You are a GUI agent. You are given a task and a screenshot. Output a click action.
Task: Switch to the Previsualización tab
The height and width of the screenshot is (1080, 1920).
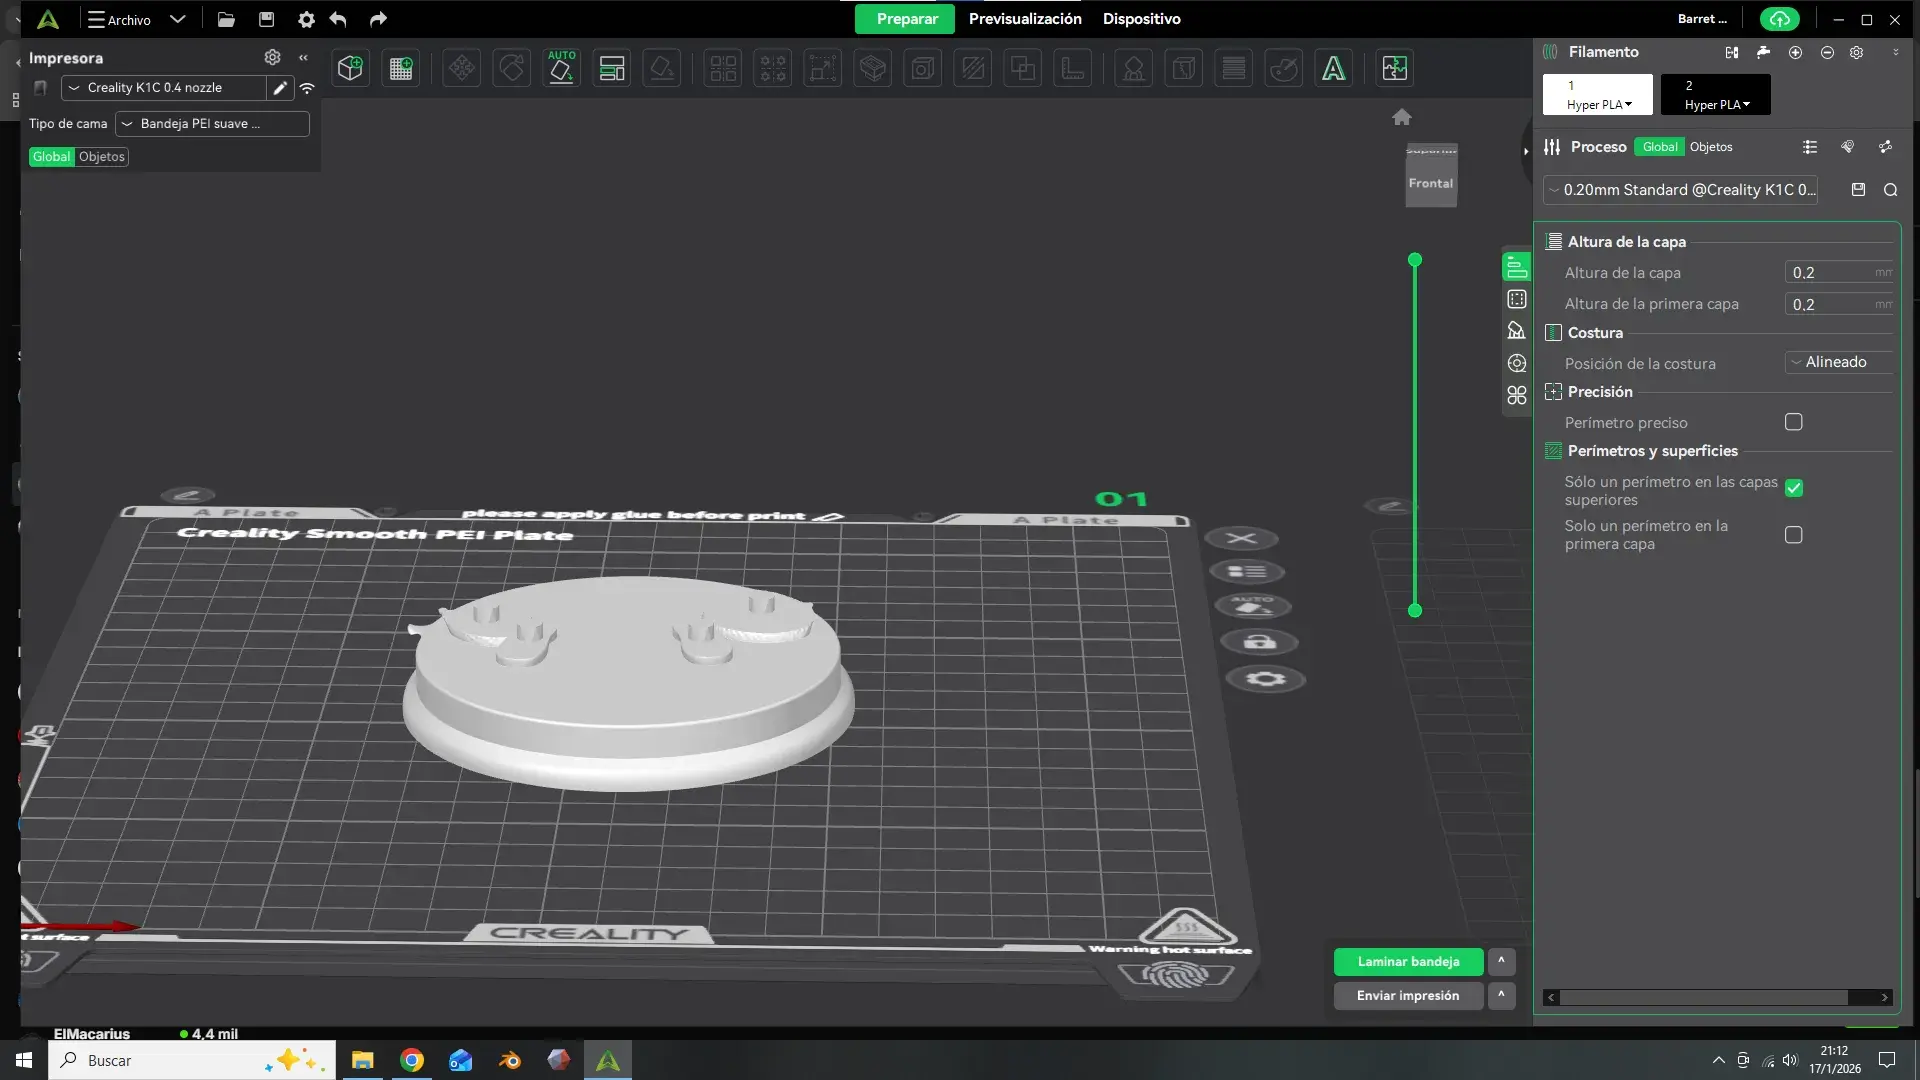coord(1025,19)
